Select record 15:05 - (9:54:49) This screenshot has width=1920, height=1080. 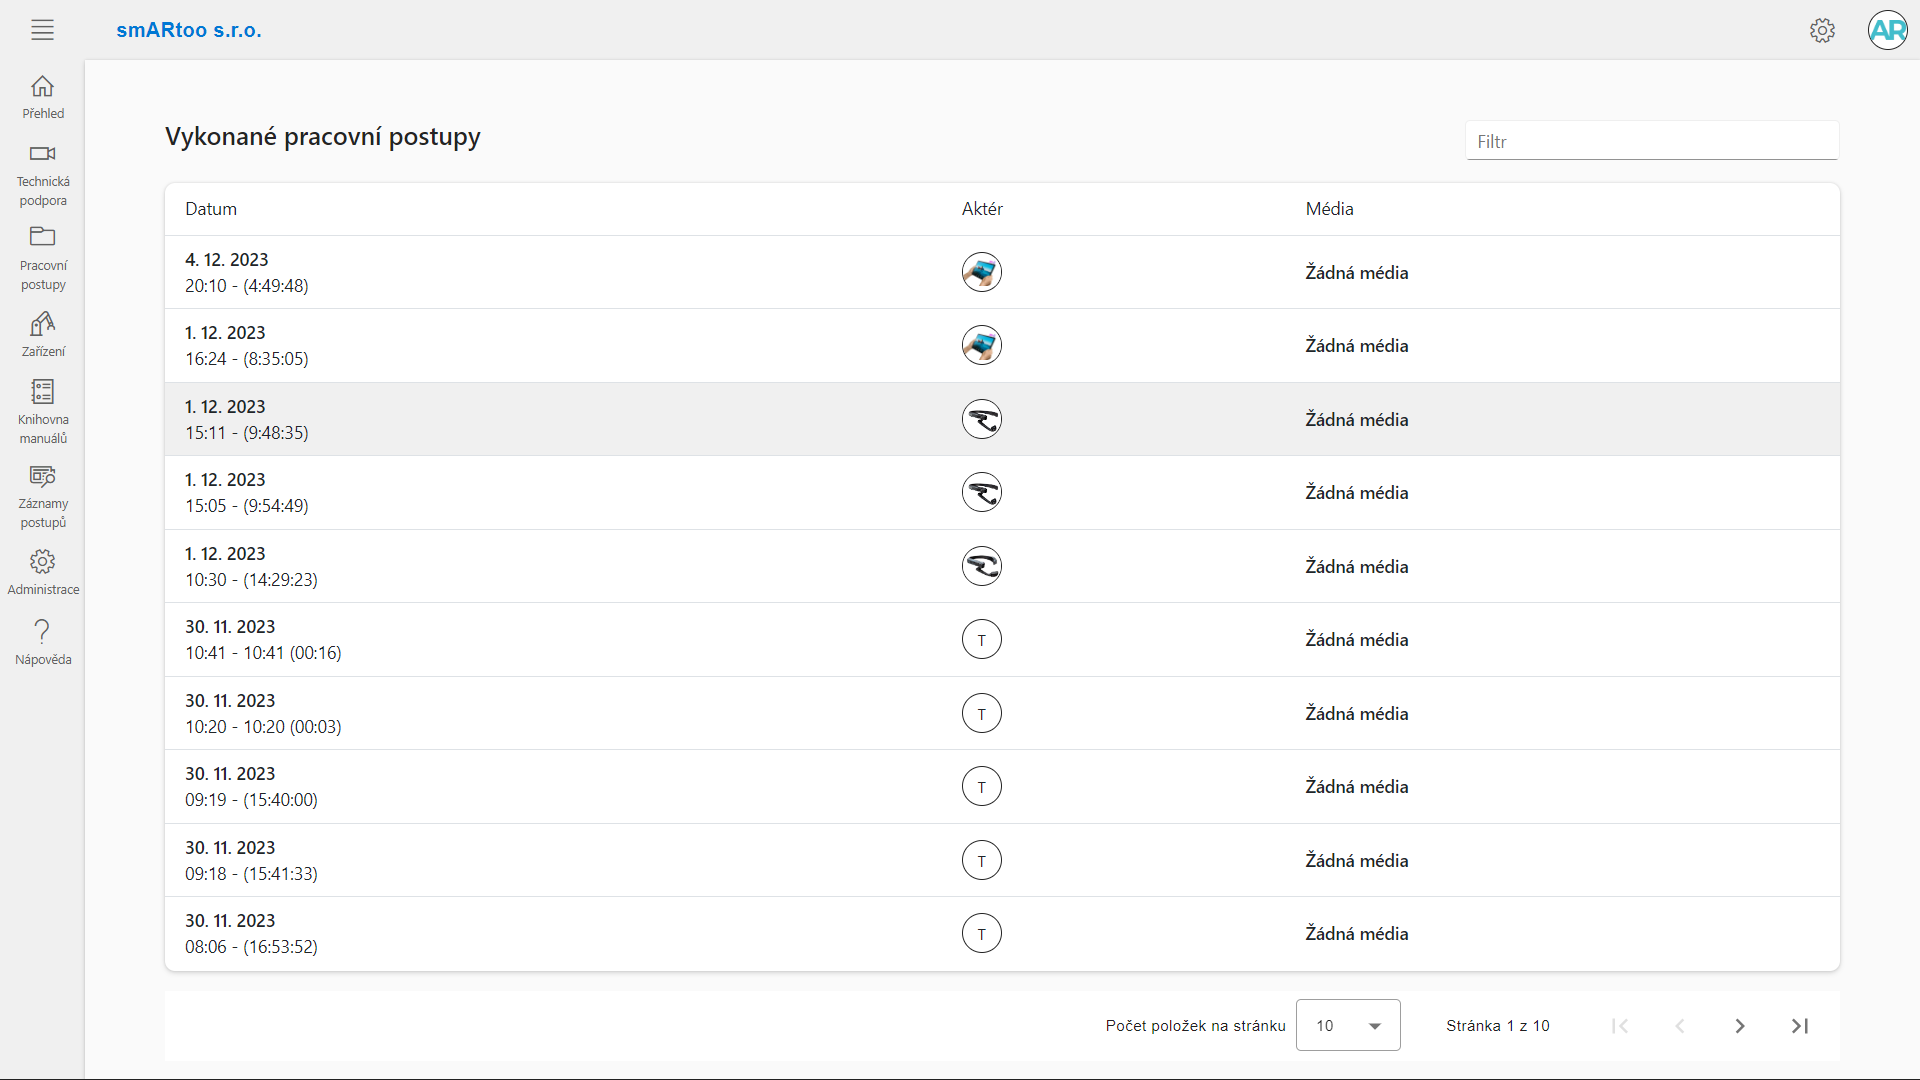coord(1002,492)
